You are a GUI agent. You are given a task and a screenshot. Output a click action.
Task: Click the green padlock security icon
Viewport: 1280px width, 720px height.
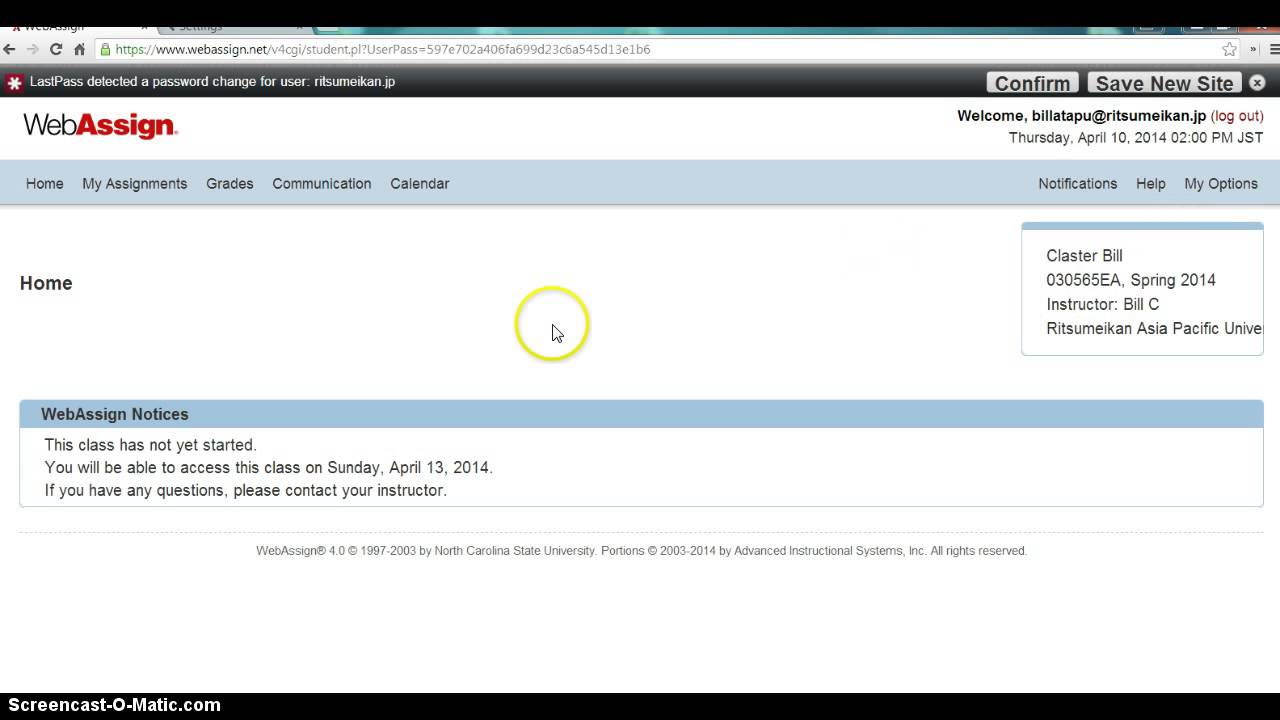(104, 49)
